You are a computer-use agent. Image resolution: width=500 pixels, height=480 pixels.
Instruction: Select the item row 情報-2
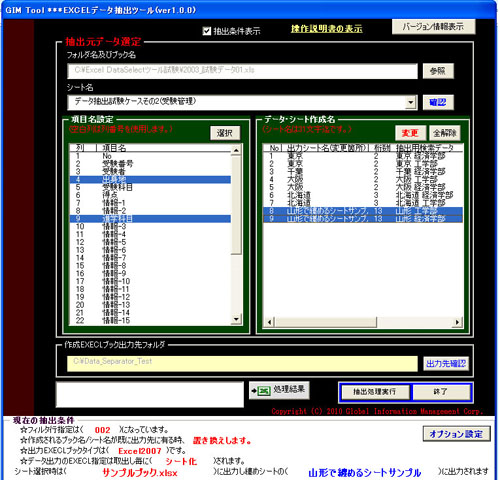pos(150,211)
